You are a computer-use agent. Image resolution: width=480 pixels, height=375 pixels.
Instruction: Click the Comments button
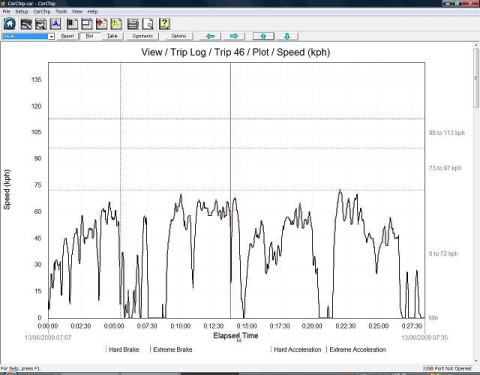tap(142, 36)
